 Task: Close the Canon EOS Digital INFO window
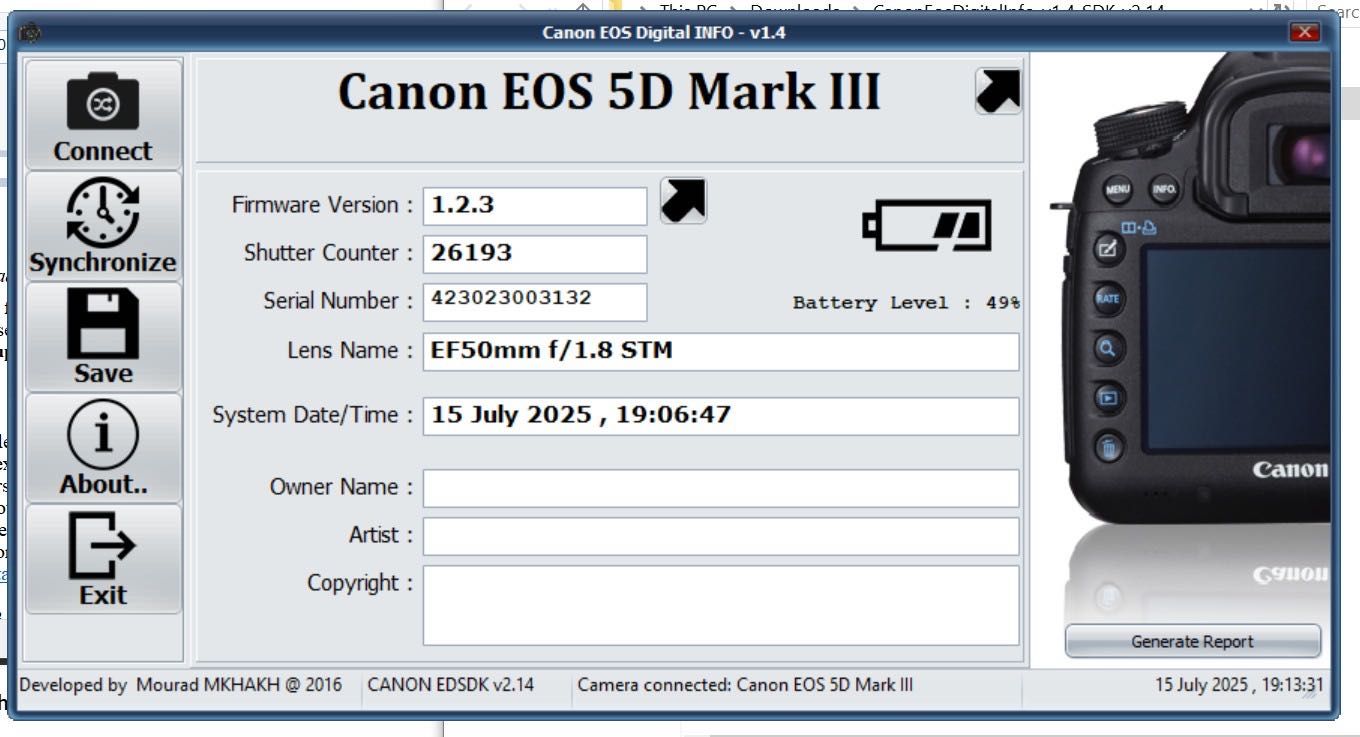tap(1304, 32)
